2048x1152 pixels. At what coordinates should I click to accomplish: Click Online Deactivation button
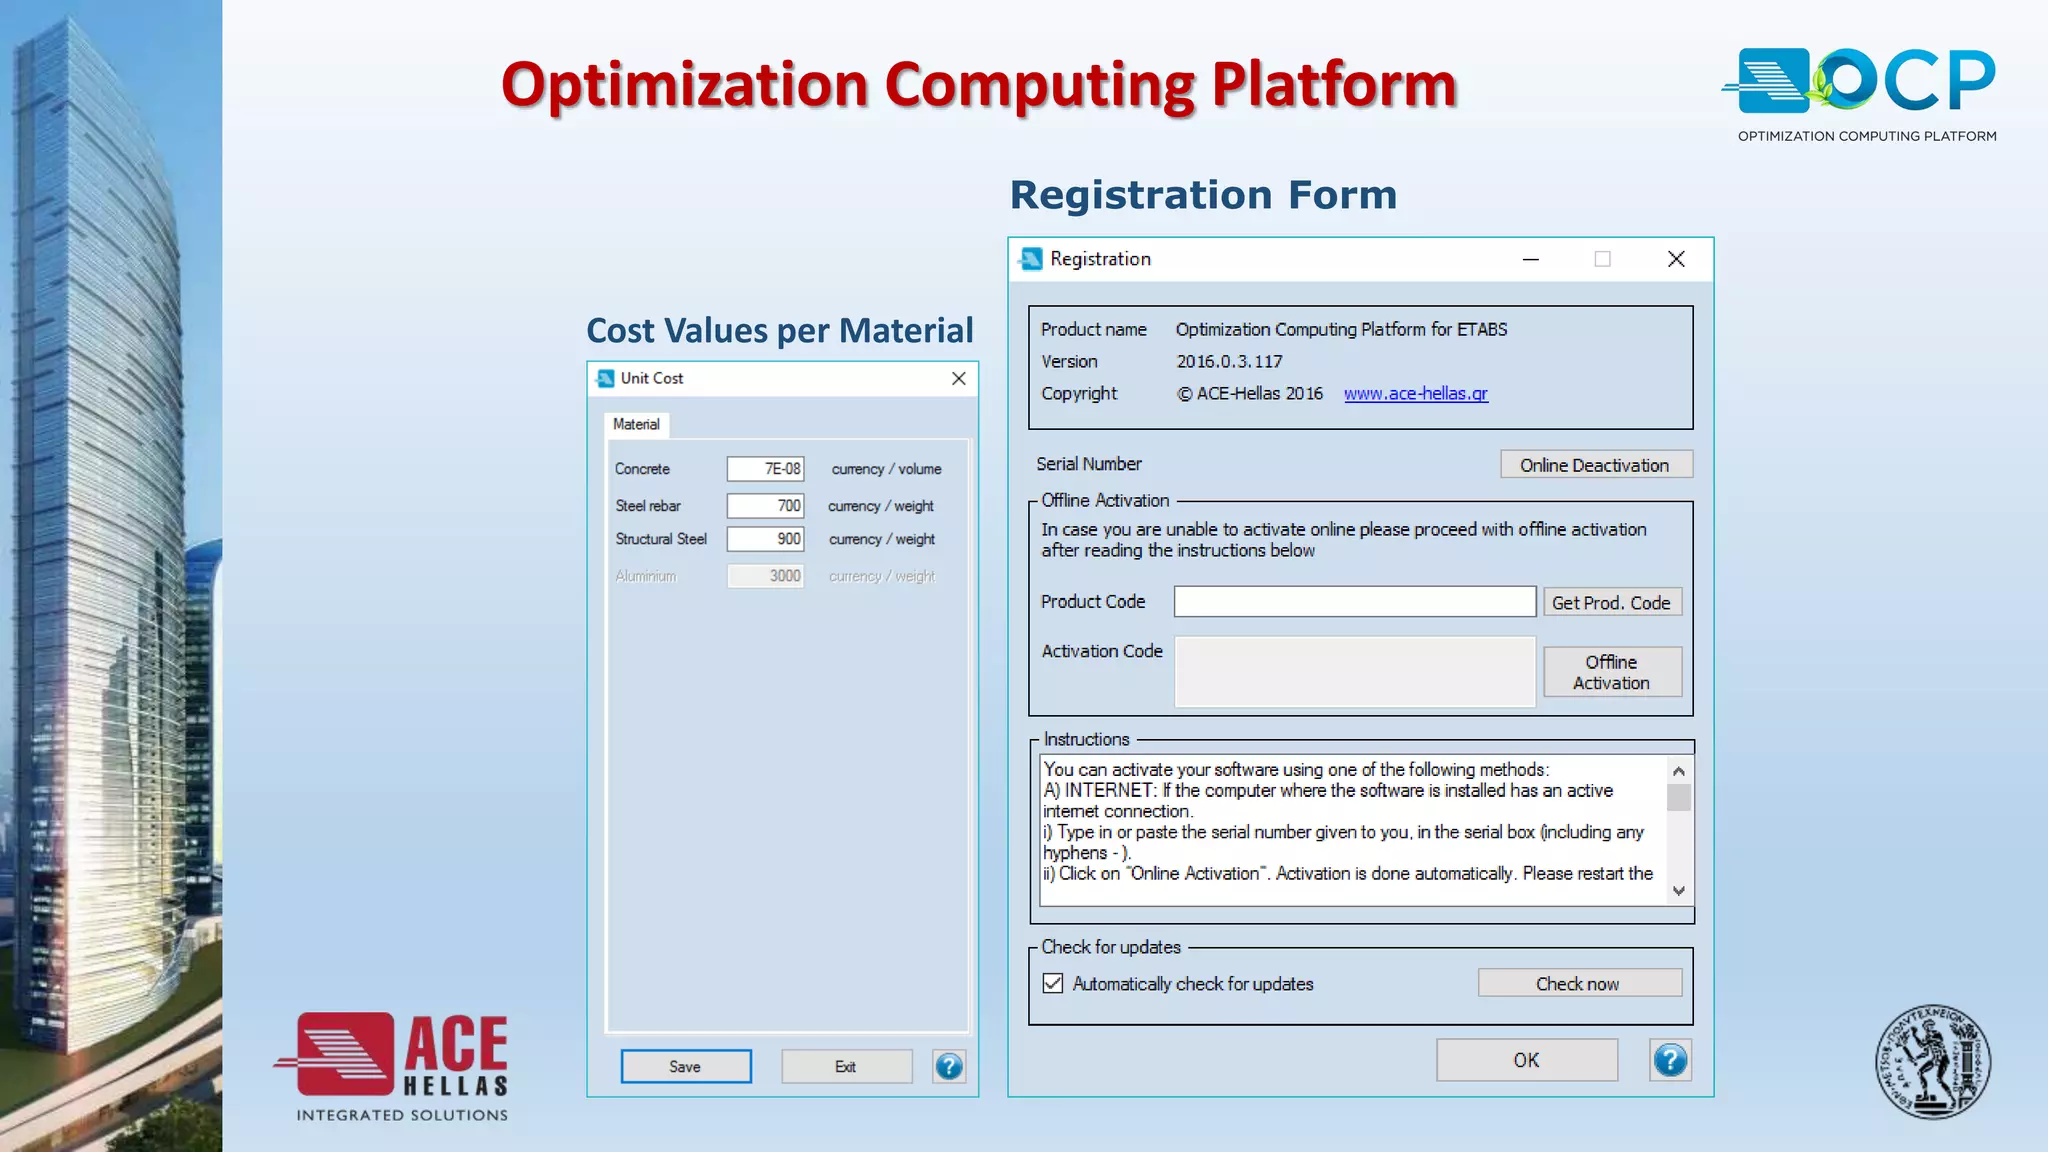coord(1596,465)
